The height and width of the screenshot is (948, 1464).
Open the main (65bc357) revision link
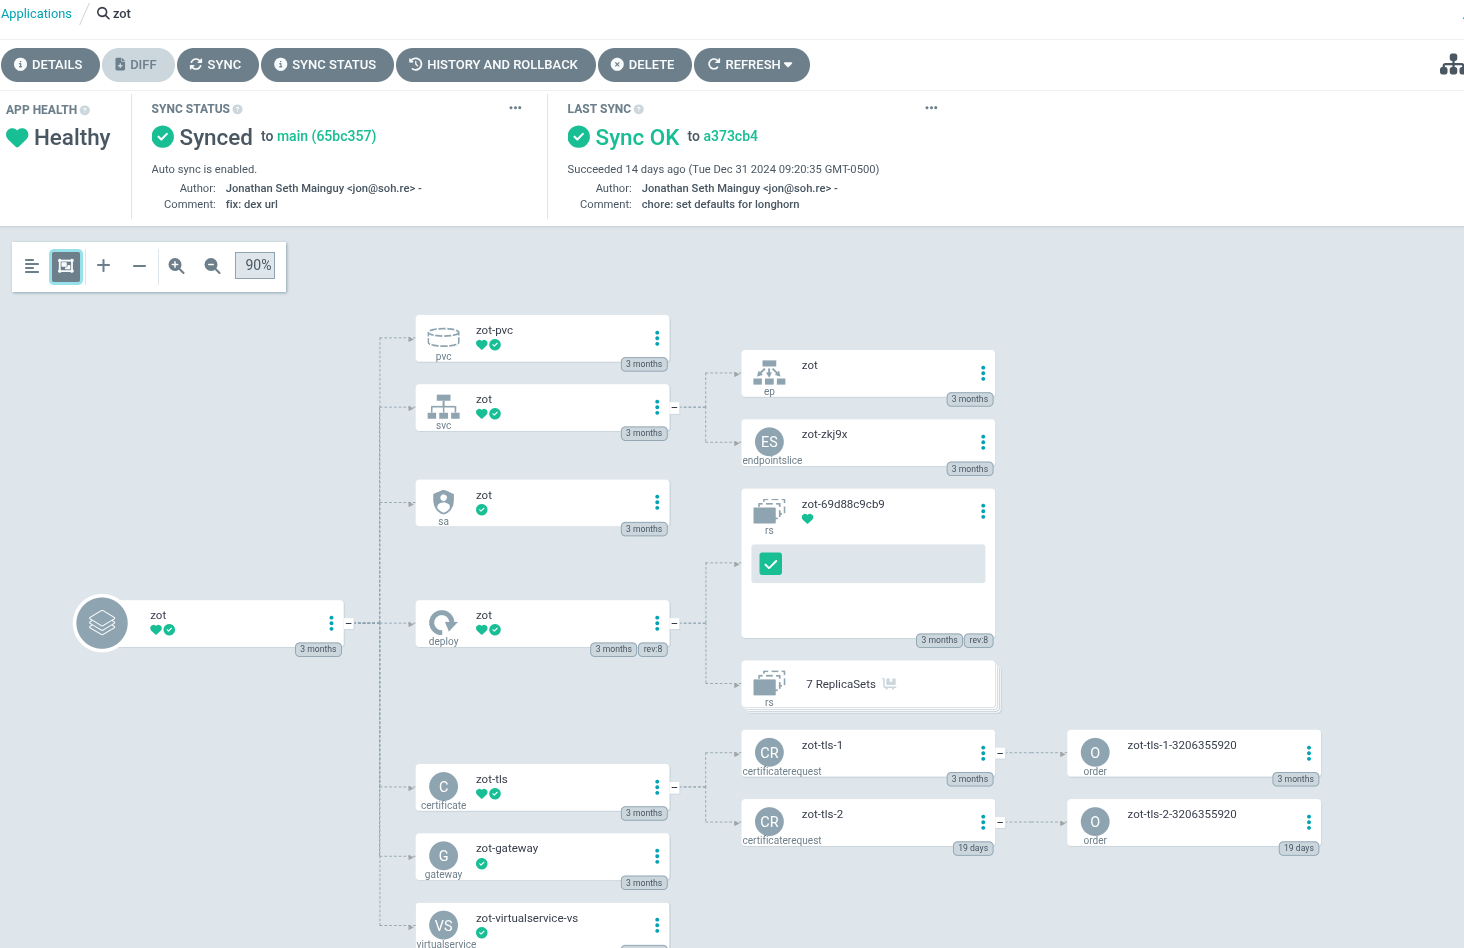tap(326, 136)
